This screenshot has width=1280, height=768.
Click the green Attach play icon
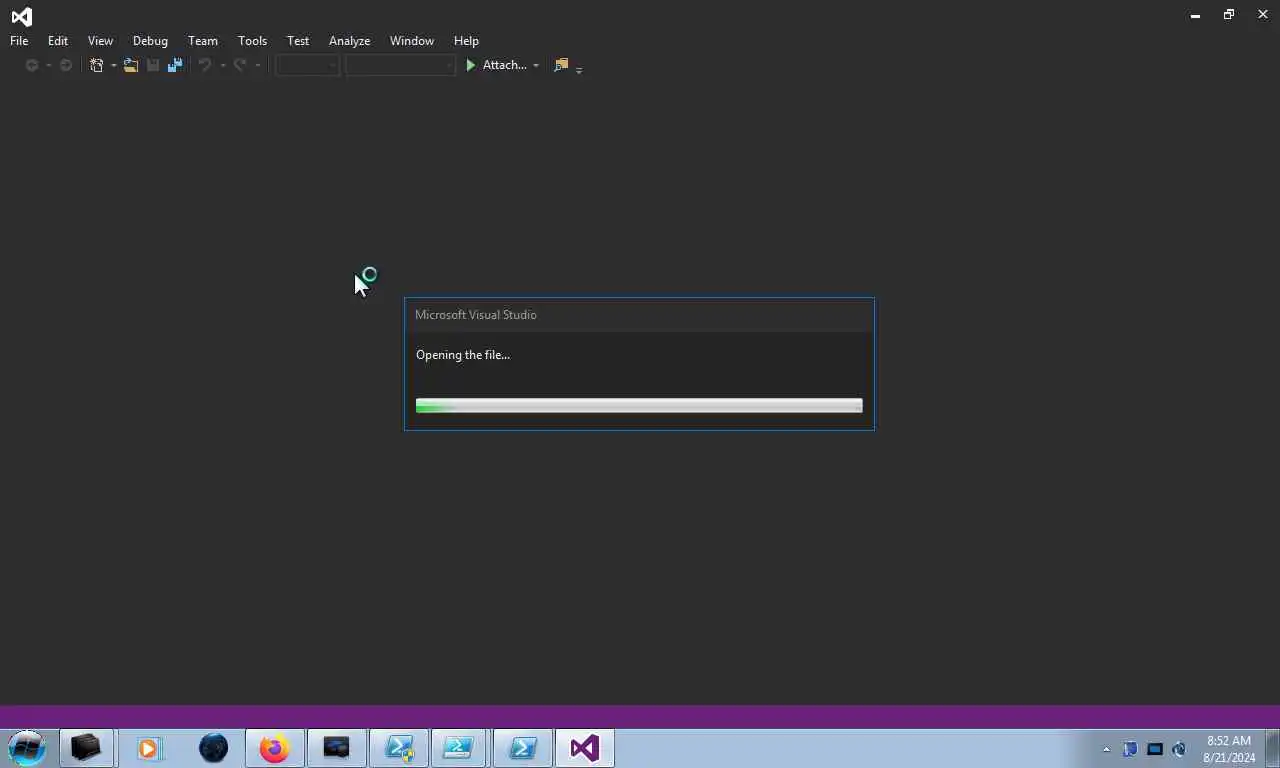[x=471, y=65]
